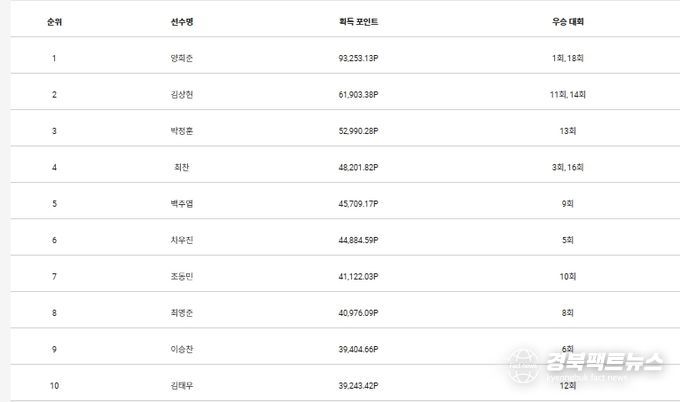
Task: Click player name in rank 1 row
Action: [181, 58]
